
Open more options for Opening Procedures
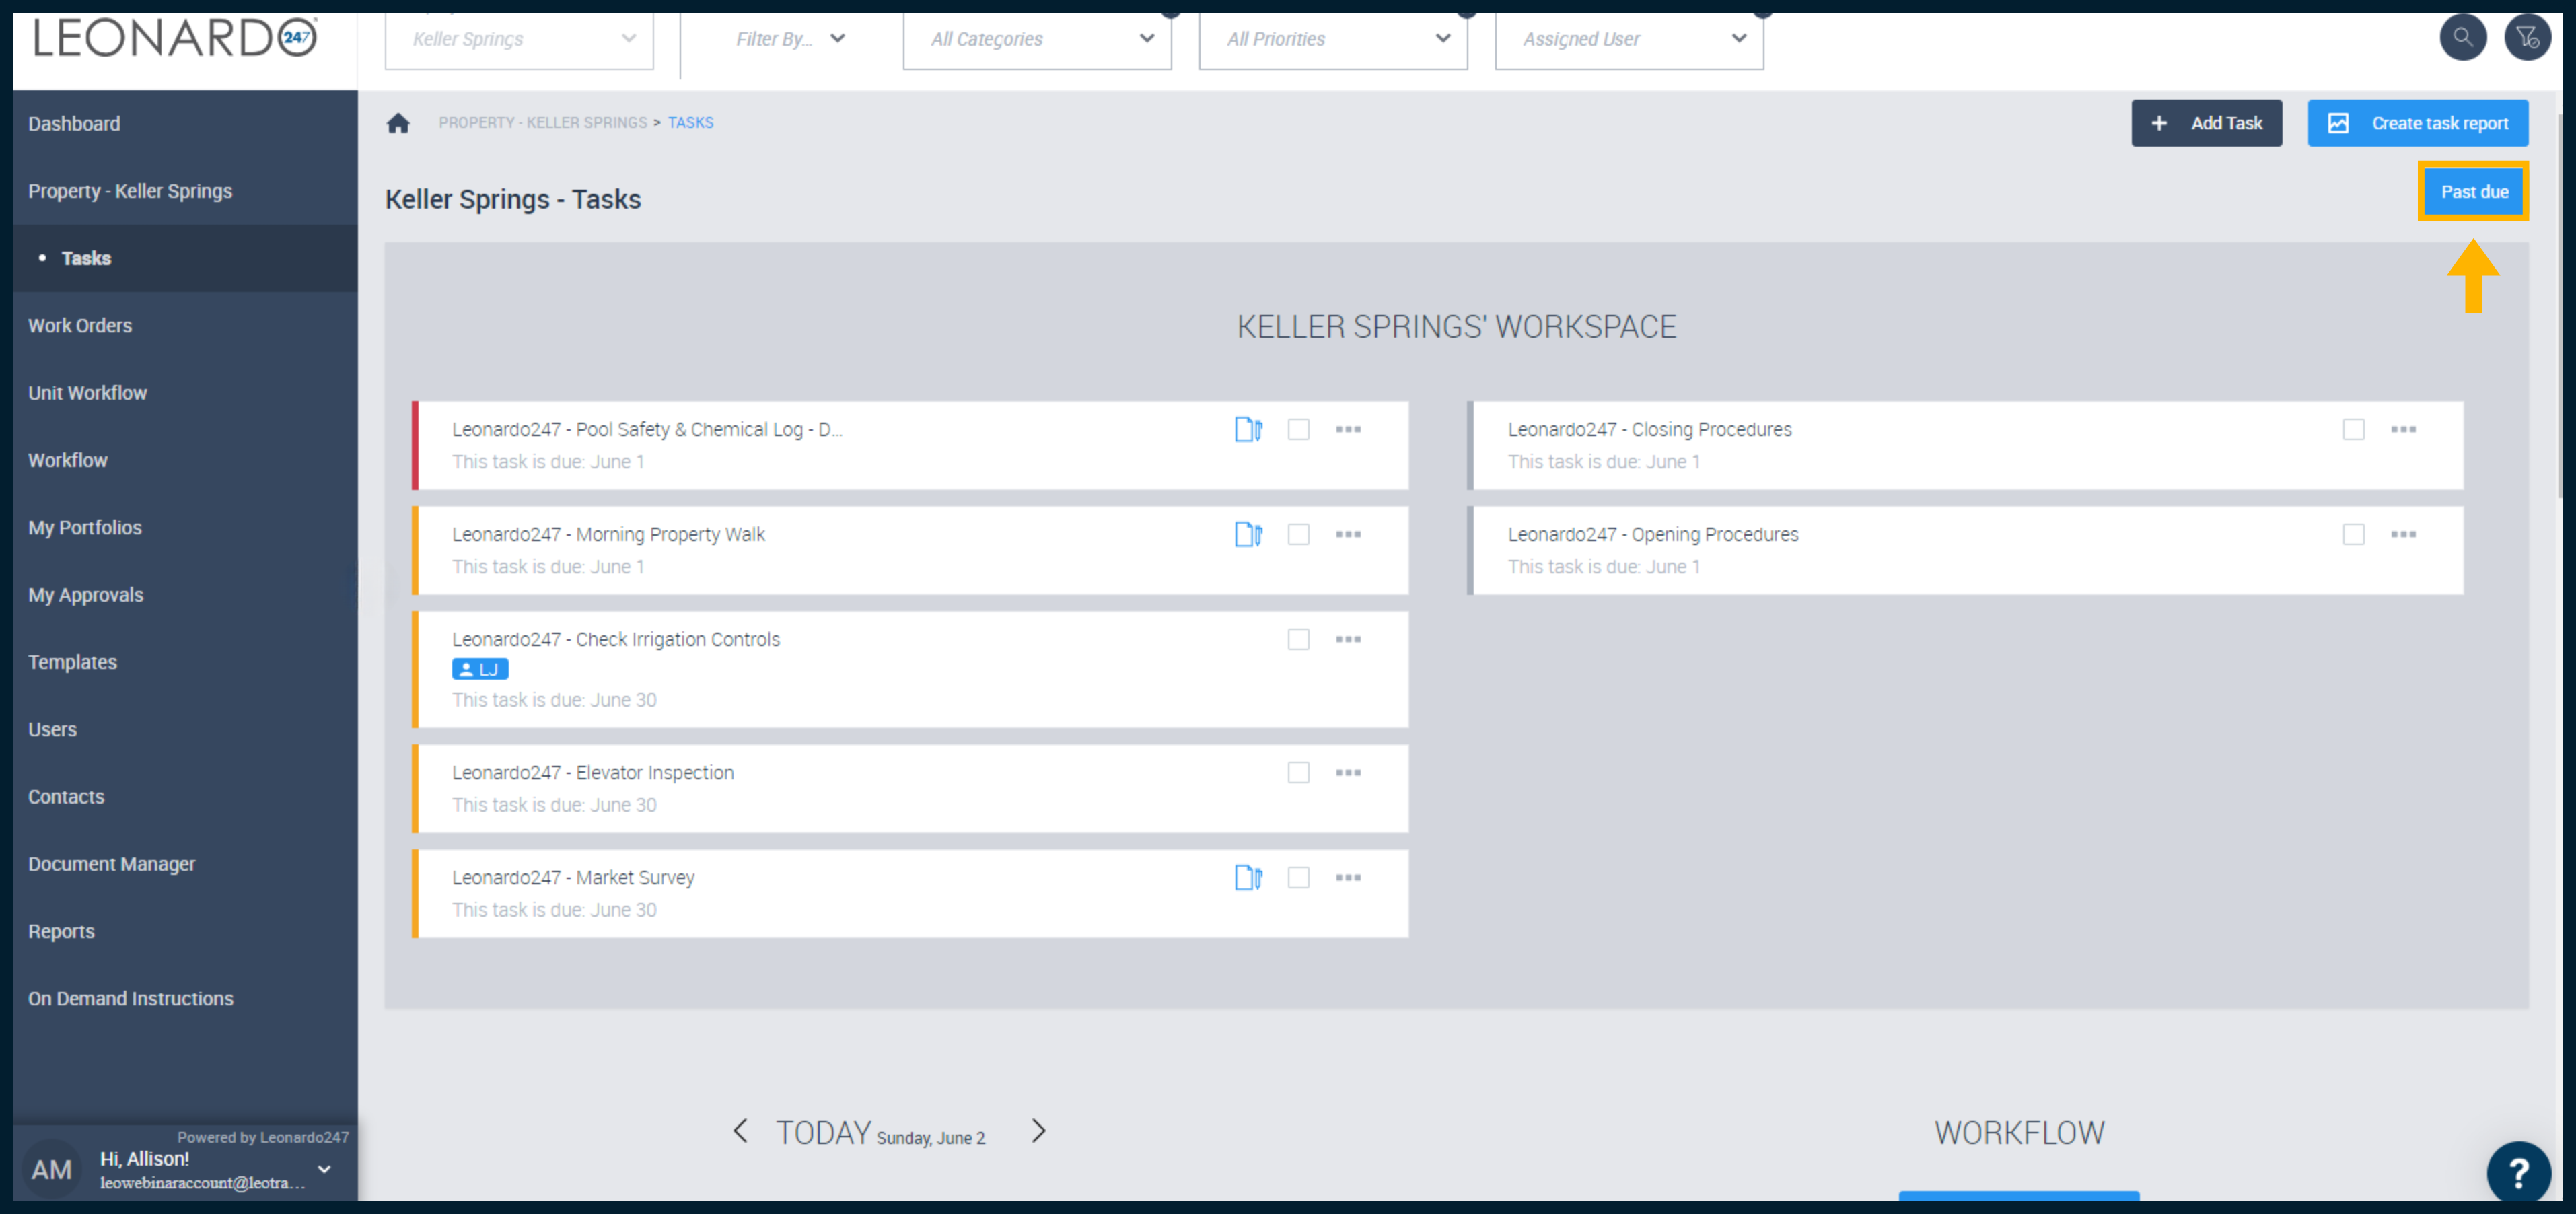click(x=2403, y=534)
